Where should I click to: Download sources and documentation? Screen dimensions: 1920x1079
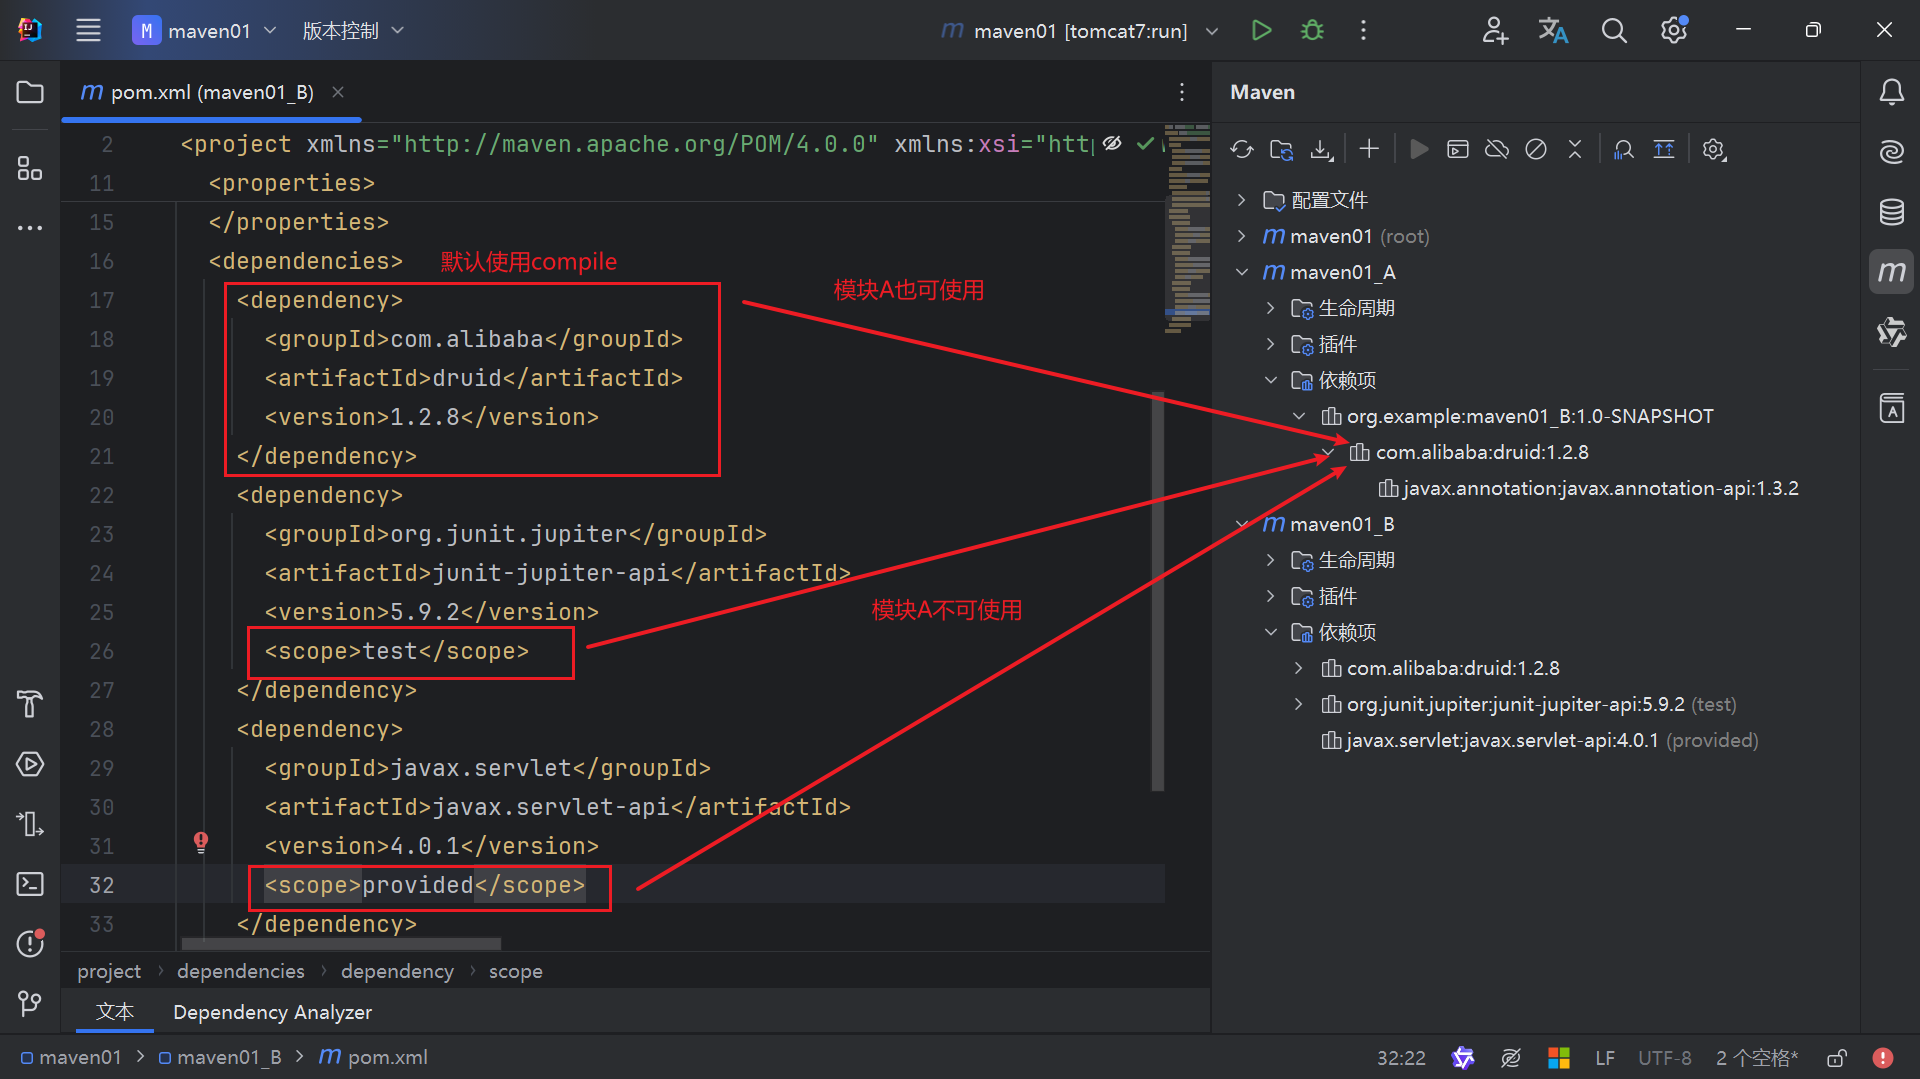tap(1321, 149)
